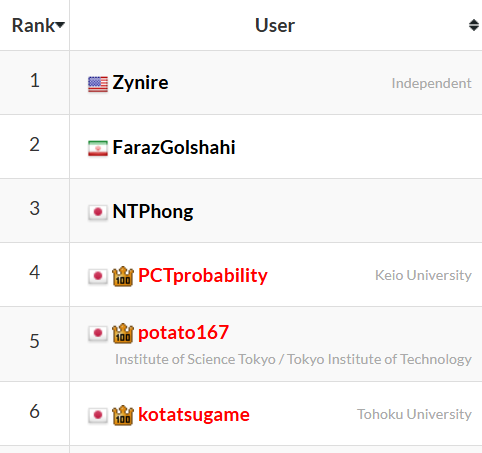Open FarazGolshahi's profile page
Viewport: 482px width, 453px height.
(174, 147)
